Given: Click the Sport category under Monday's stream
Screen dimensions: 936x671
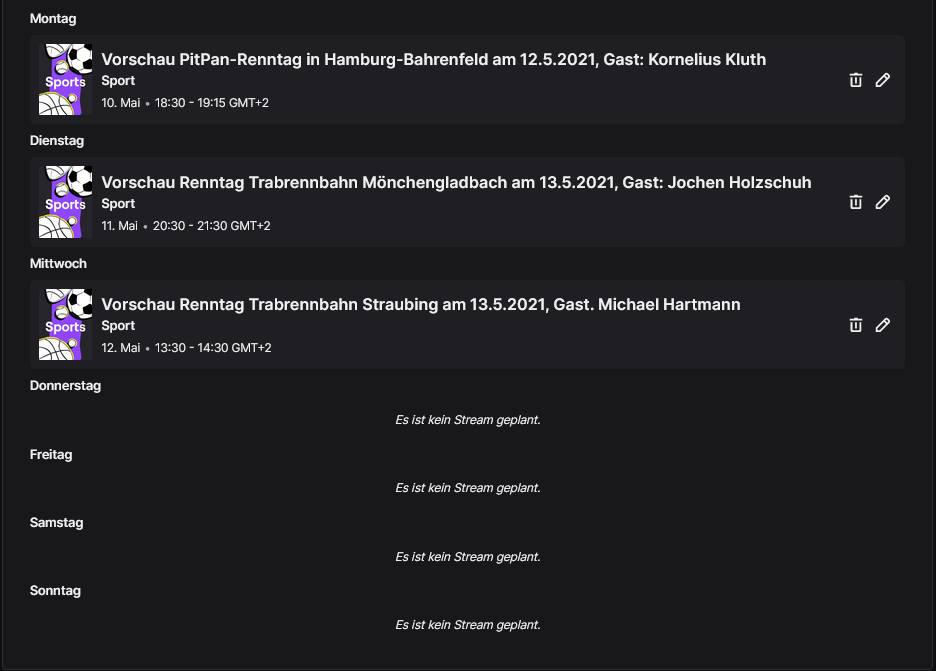Looking at the screenshot, I should pyautogui.click(x=118, y=81).
